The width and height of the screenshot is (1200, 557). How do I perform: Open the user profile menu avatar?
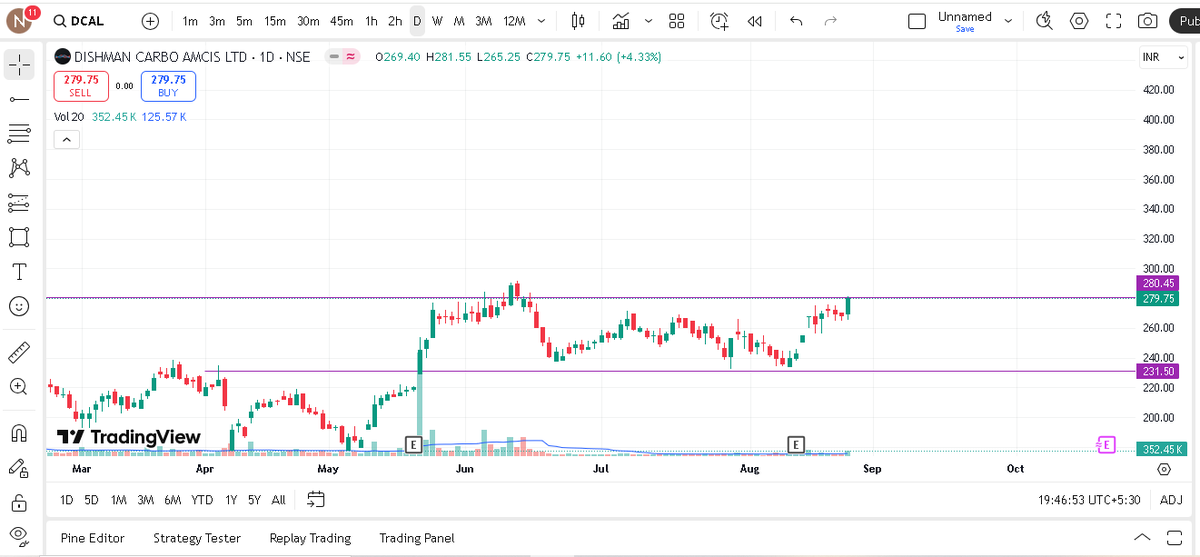point(20,20)
